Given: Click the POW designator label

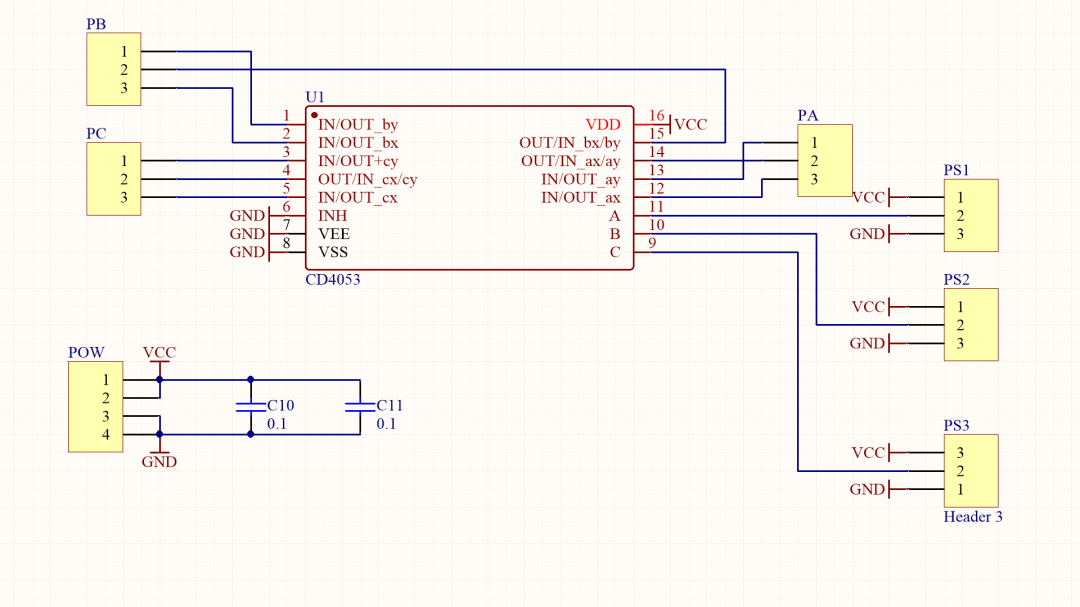Looking at the screenshot, I should (86, 353).
